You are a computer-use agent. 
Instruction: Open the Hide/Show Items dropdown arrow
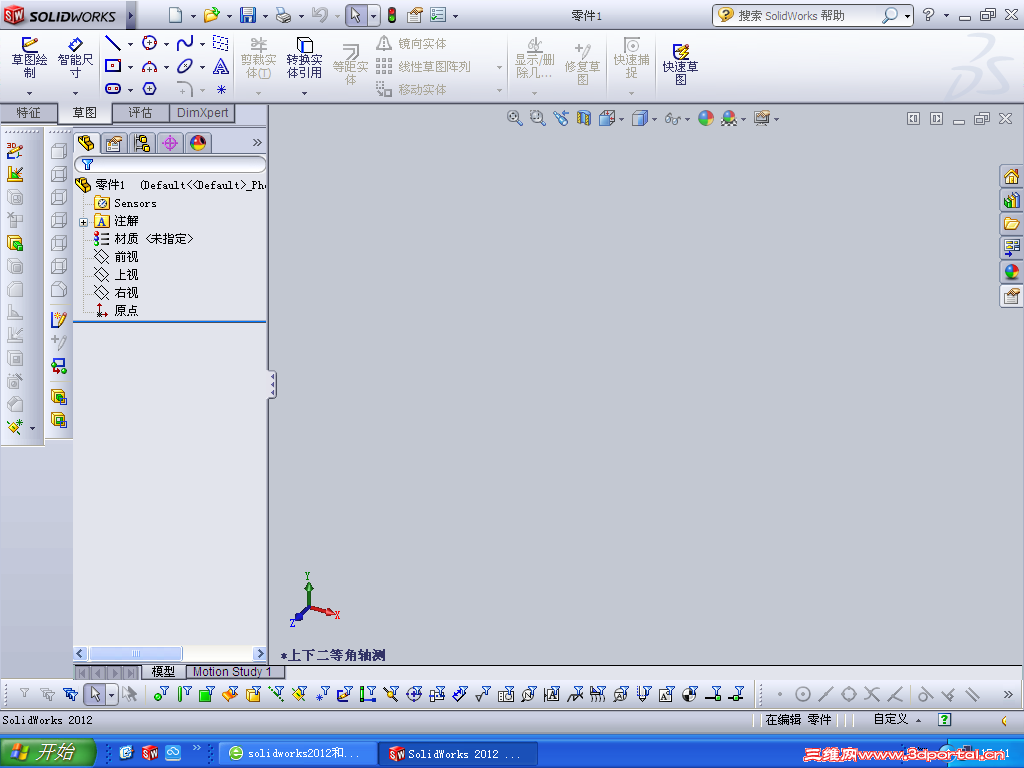click(x=688, y=120)
